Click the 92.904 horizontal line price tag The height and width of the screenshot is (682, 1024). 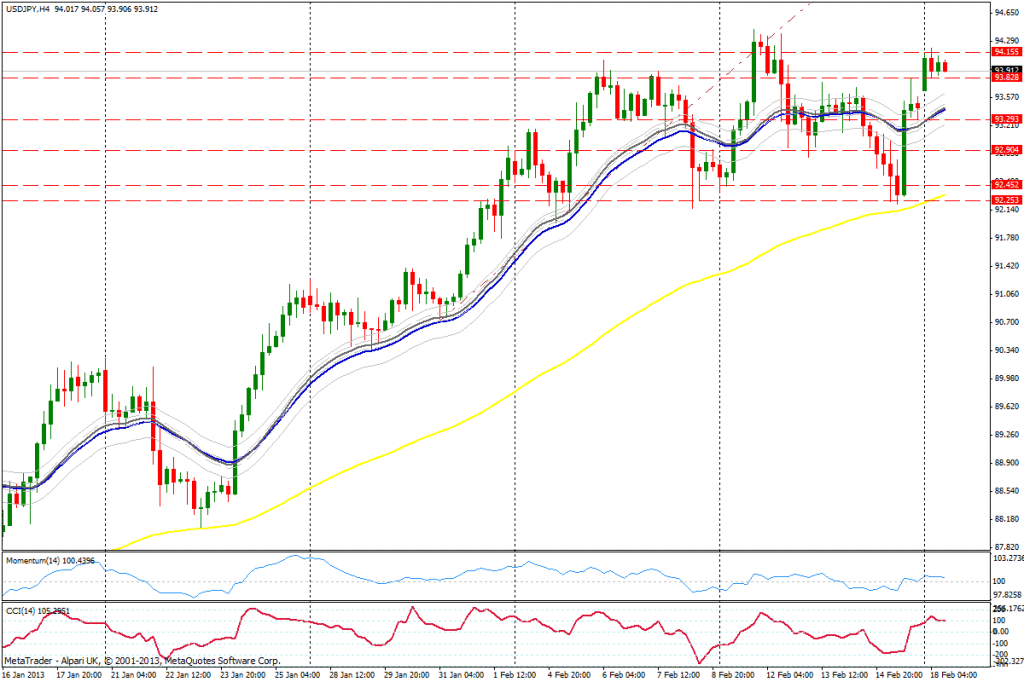click(1005, 150)
